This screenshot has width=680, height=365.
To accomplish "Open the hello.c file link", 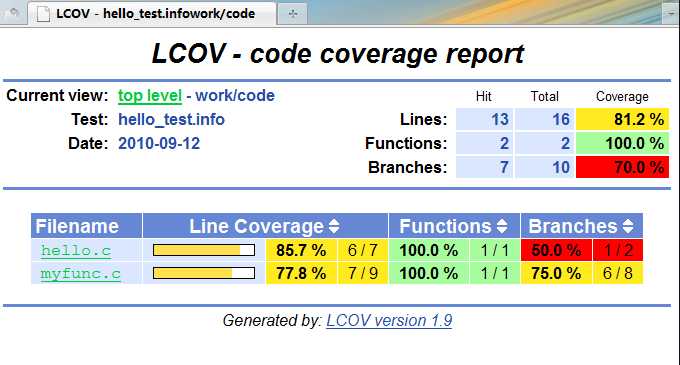I will pyautogui.click(x=76, y=251).
